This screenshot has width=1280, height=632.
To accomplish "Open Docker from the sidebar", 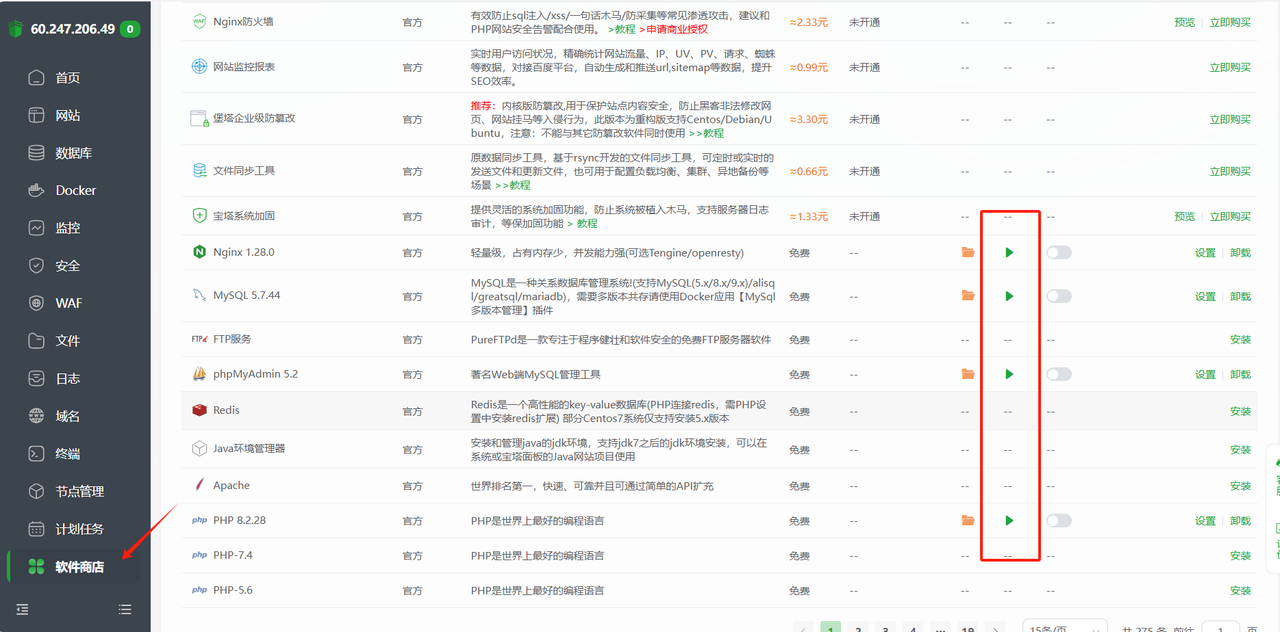I will 75,190.
